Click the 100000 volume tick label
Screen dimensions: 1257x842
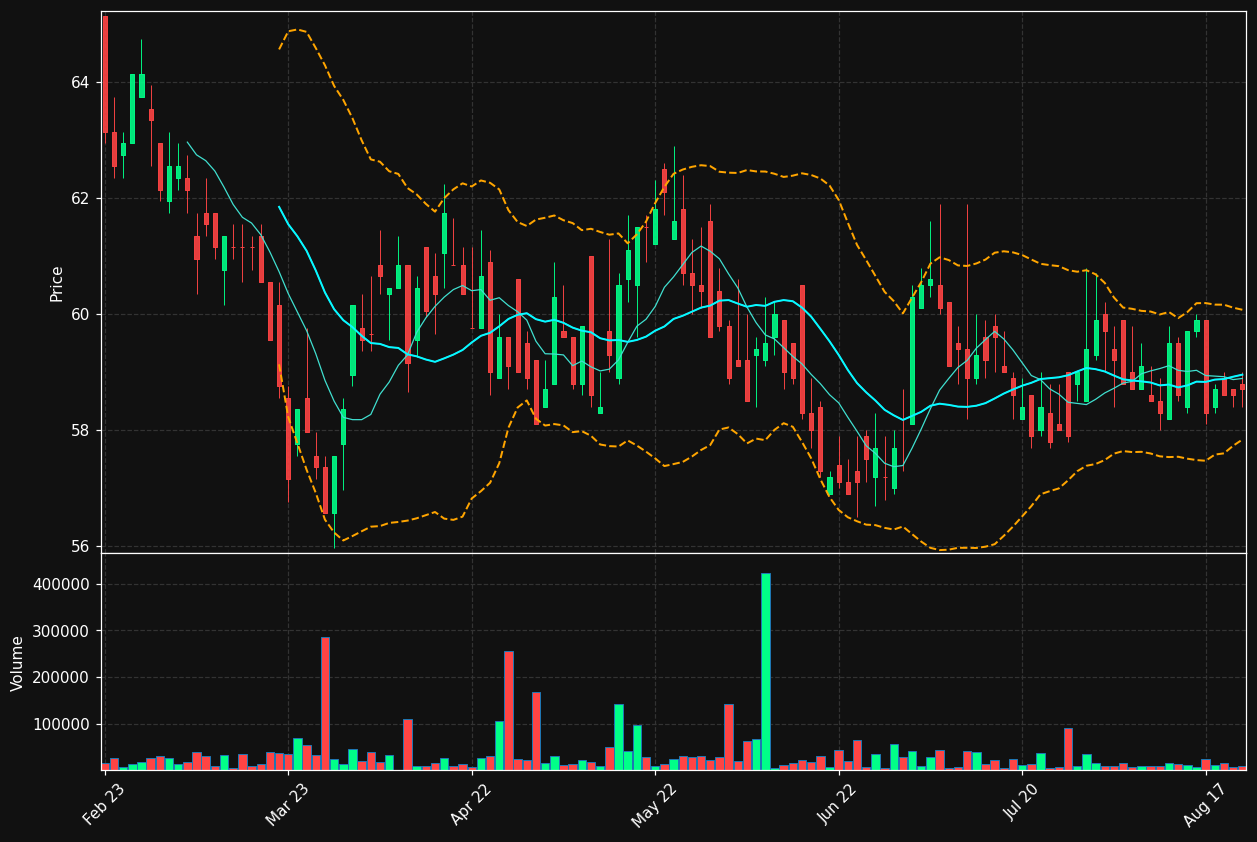[62, 724]
